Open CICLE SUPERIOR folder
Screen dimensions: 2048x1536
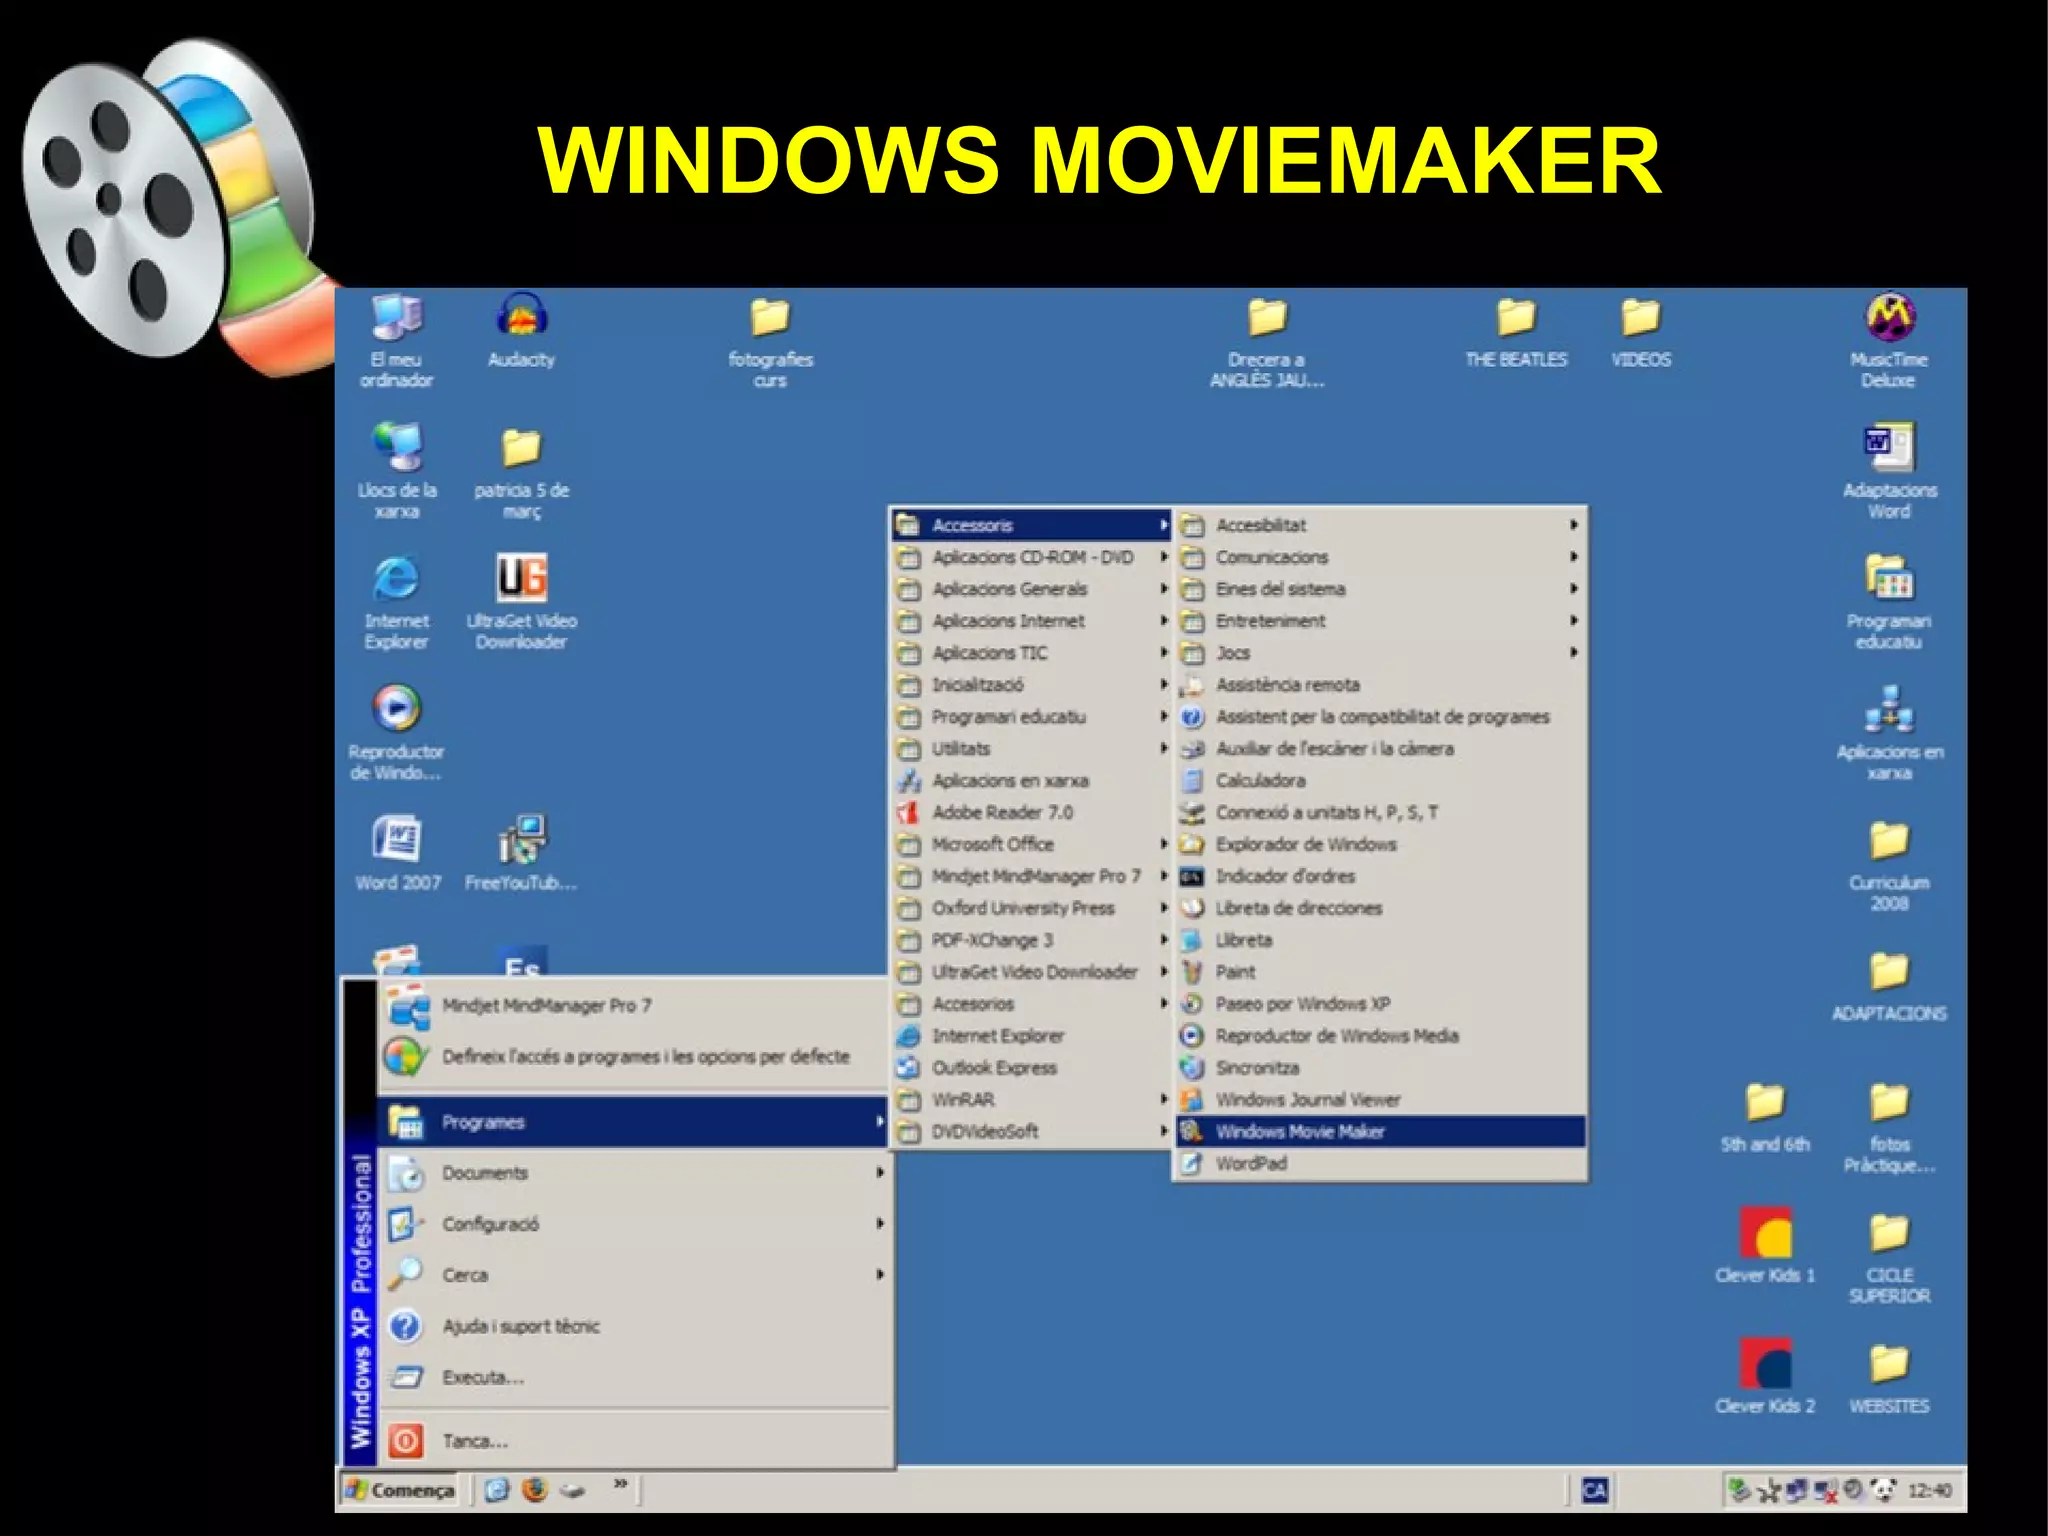1889,1258
